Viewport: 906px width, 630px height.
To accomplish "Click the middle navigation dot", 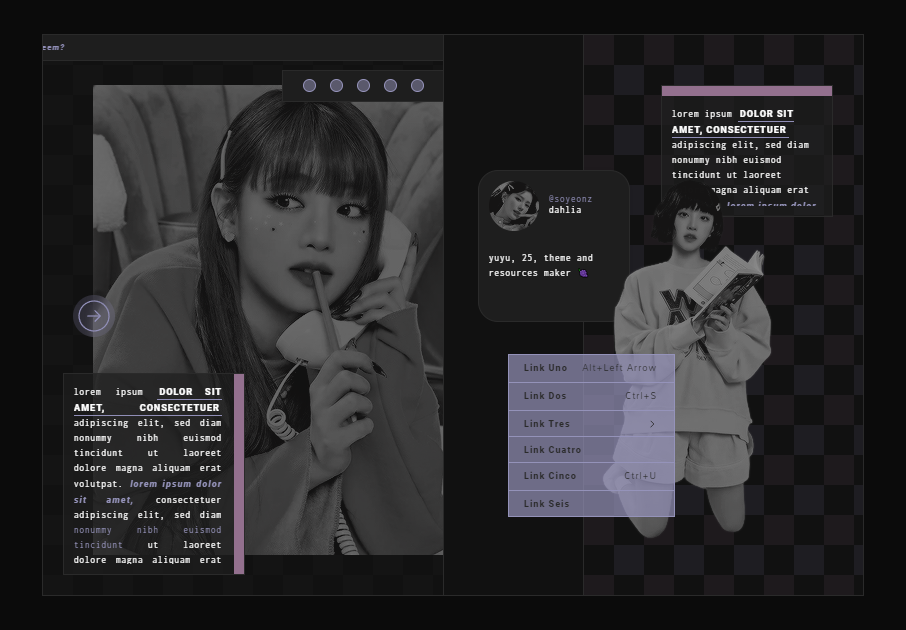I will (363, 85).
